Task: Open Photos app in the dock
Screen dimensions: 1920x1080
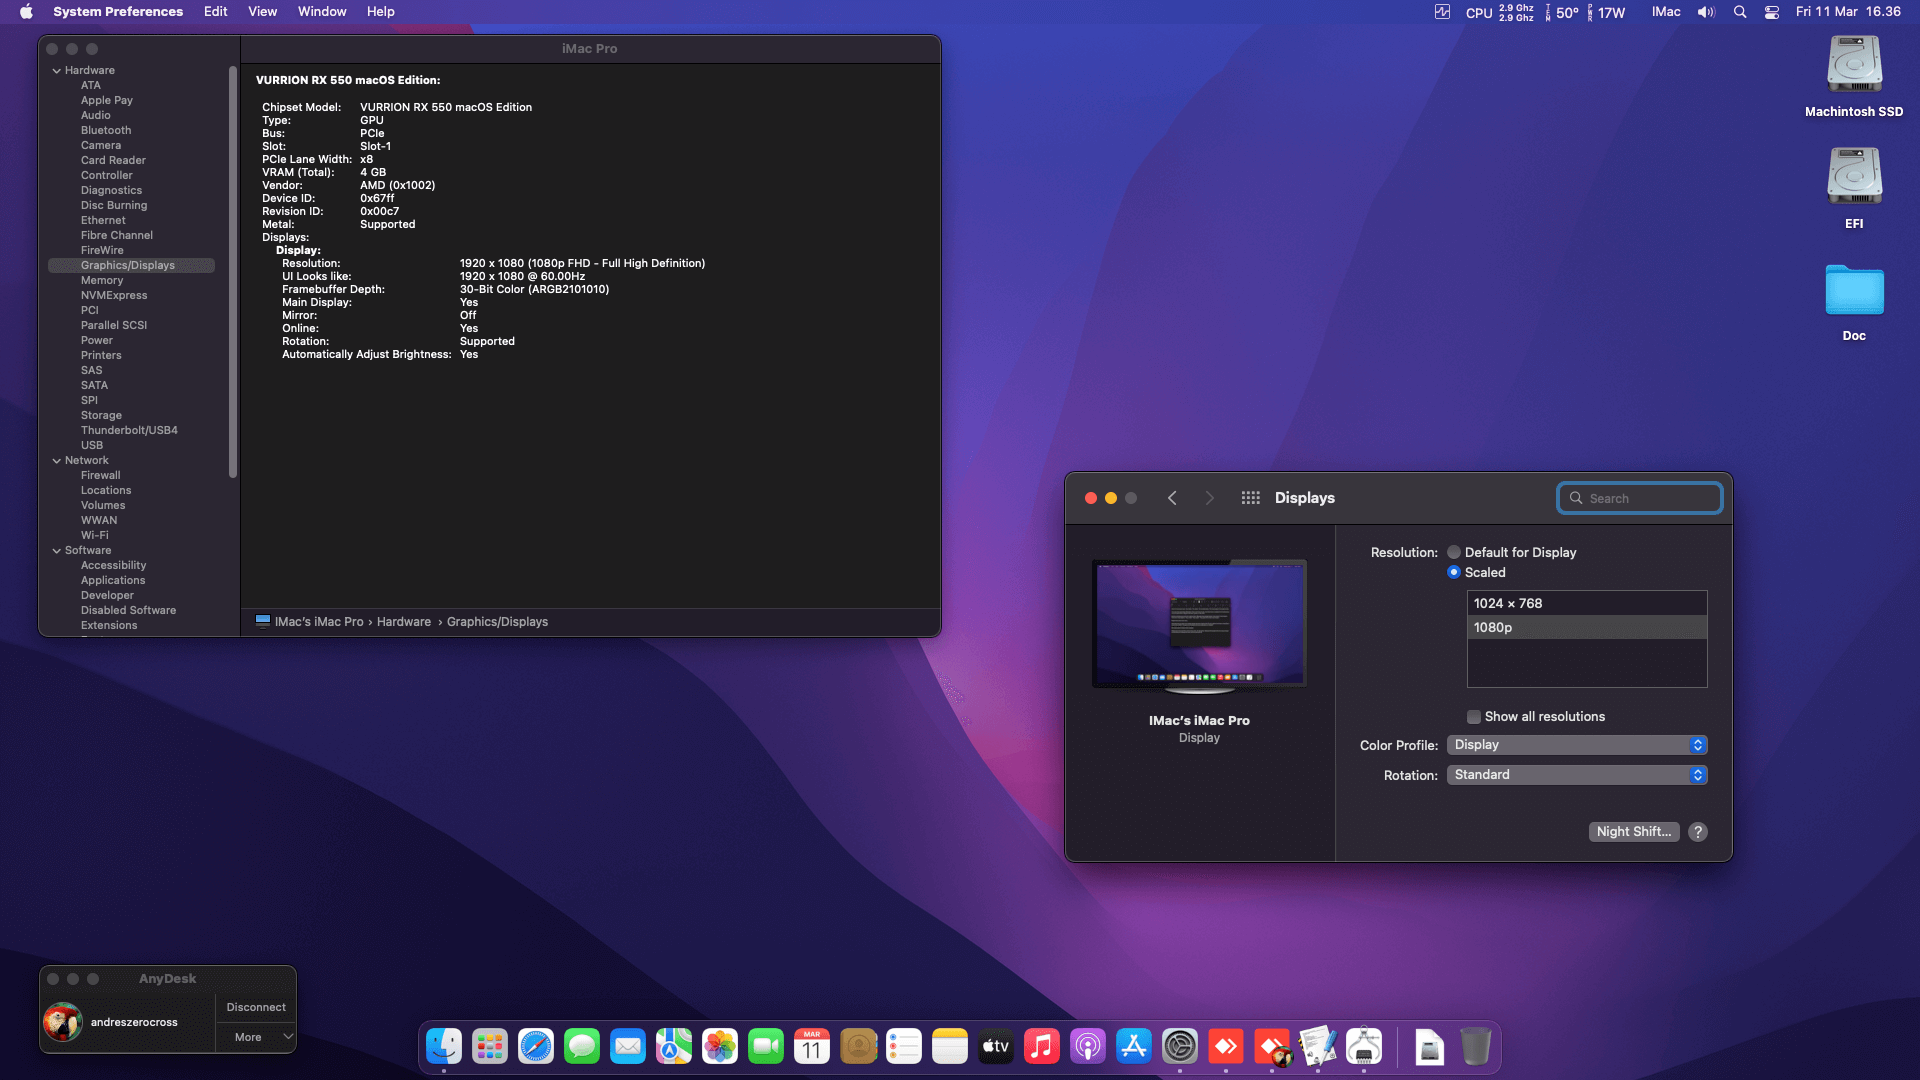Action: pyautogui.click(x=720, y=1047)
